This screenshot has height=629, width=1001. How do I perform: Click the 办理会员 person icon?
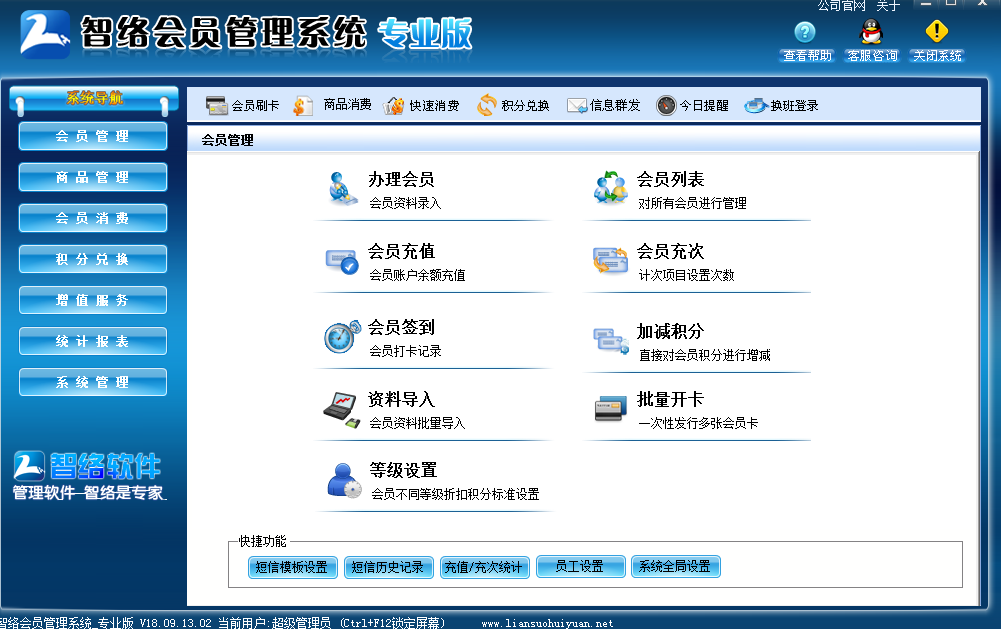tap(342, 188)
